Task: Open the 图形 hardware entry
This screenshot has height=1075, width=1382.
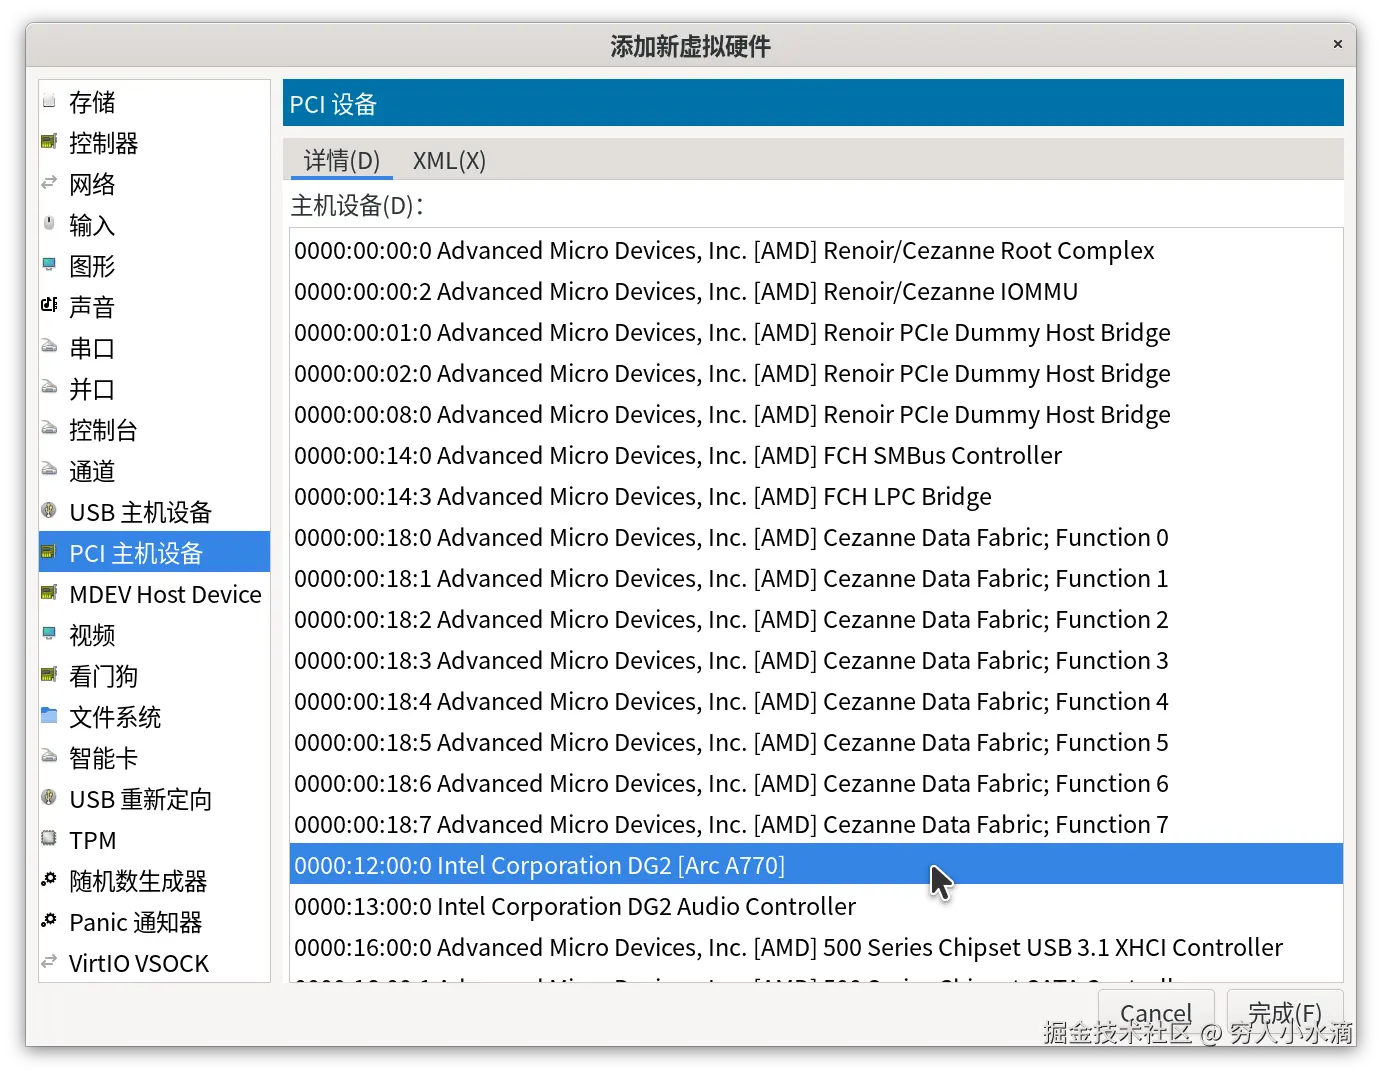Action: pos(154,266)
